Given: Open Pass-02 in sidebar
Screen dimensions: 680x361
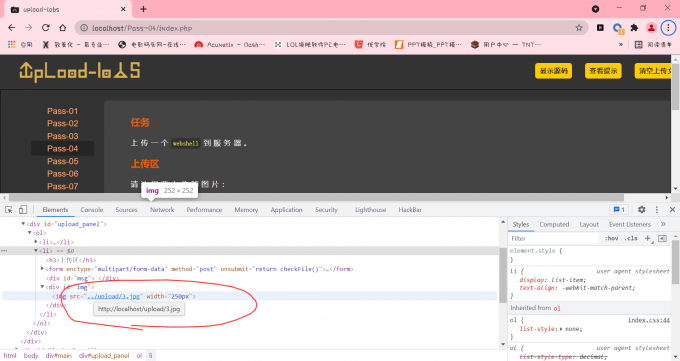Looking at the screenshot, I should pyautogui.click(x=62, y=124).
